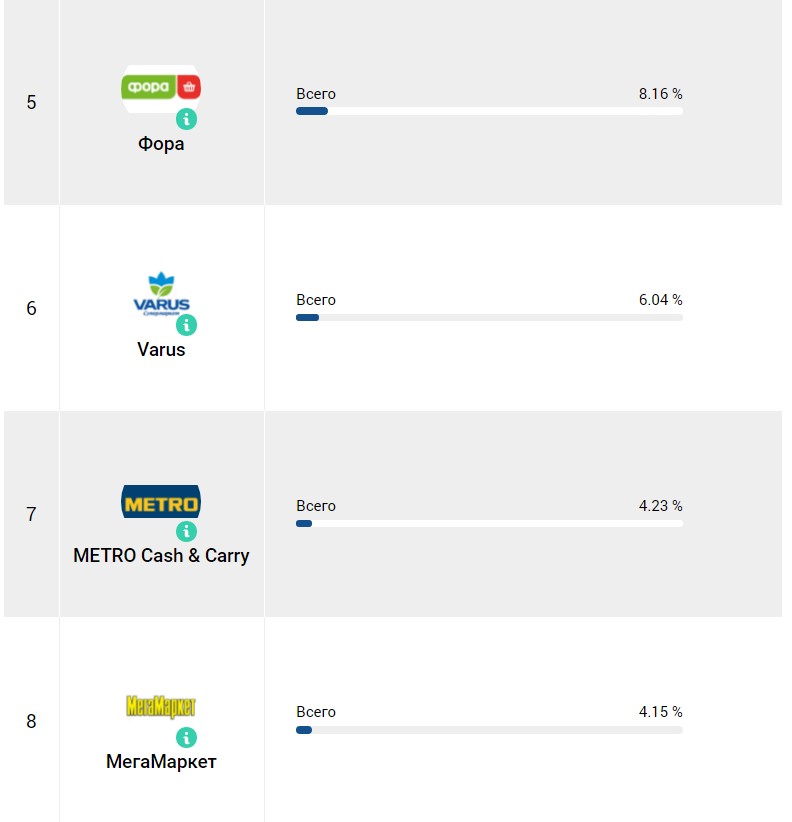Click the info icon under the METRO logo
Image resolution: width=792 pixels, height=822 pixels.
(187, 532)
